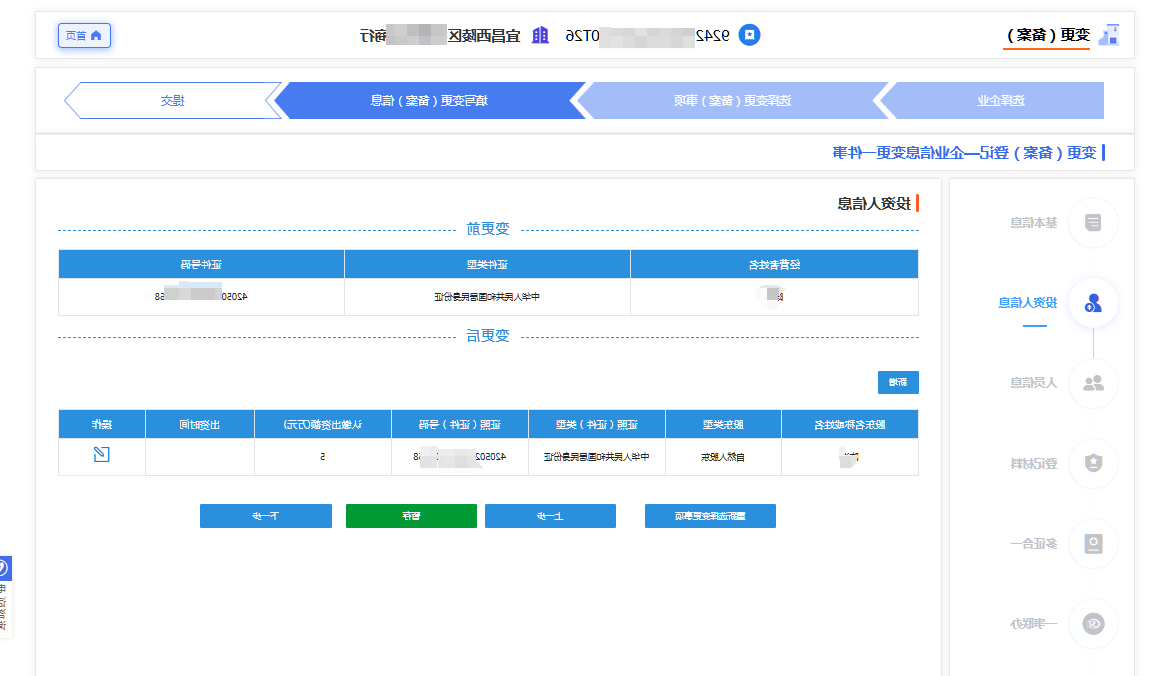
Task: Go to the 选择变更(备案)事项 step
Action: (731, 100)
